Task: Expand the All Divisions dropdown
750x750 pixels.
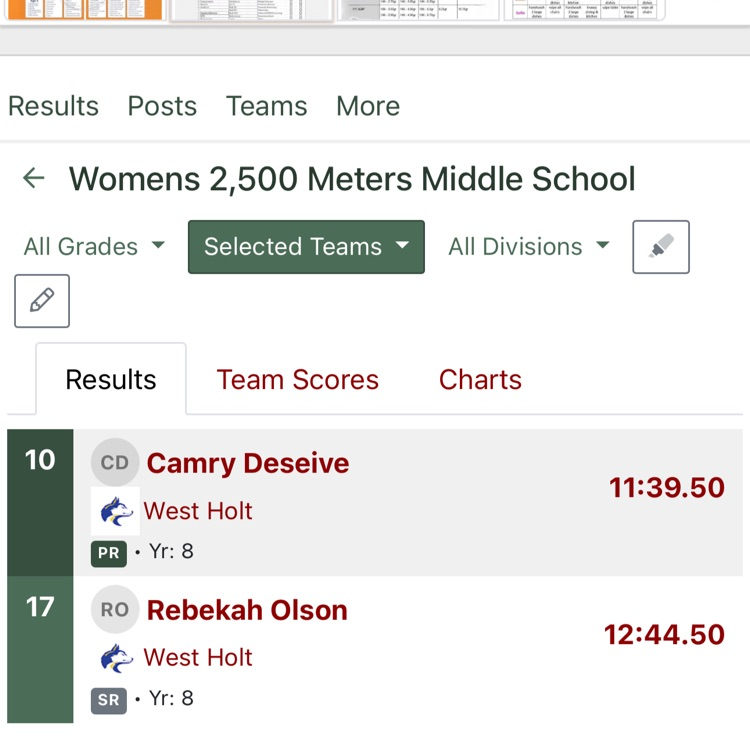Action: (528, 247)
